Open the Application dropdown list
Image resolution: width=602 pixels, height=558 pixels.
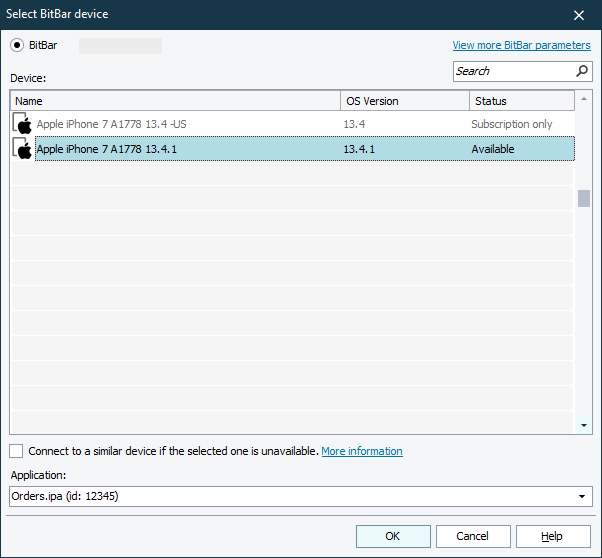pyautogui.click(x=583, y=497)
